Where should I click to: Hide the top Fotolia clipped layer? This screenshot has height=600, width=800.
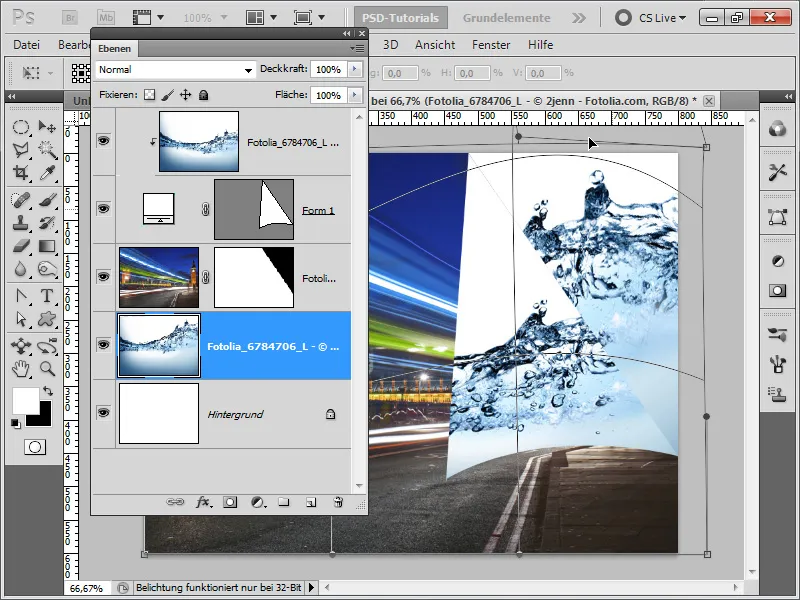[x=104, y=140]
